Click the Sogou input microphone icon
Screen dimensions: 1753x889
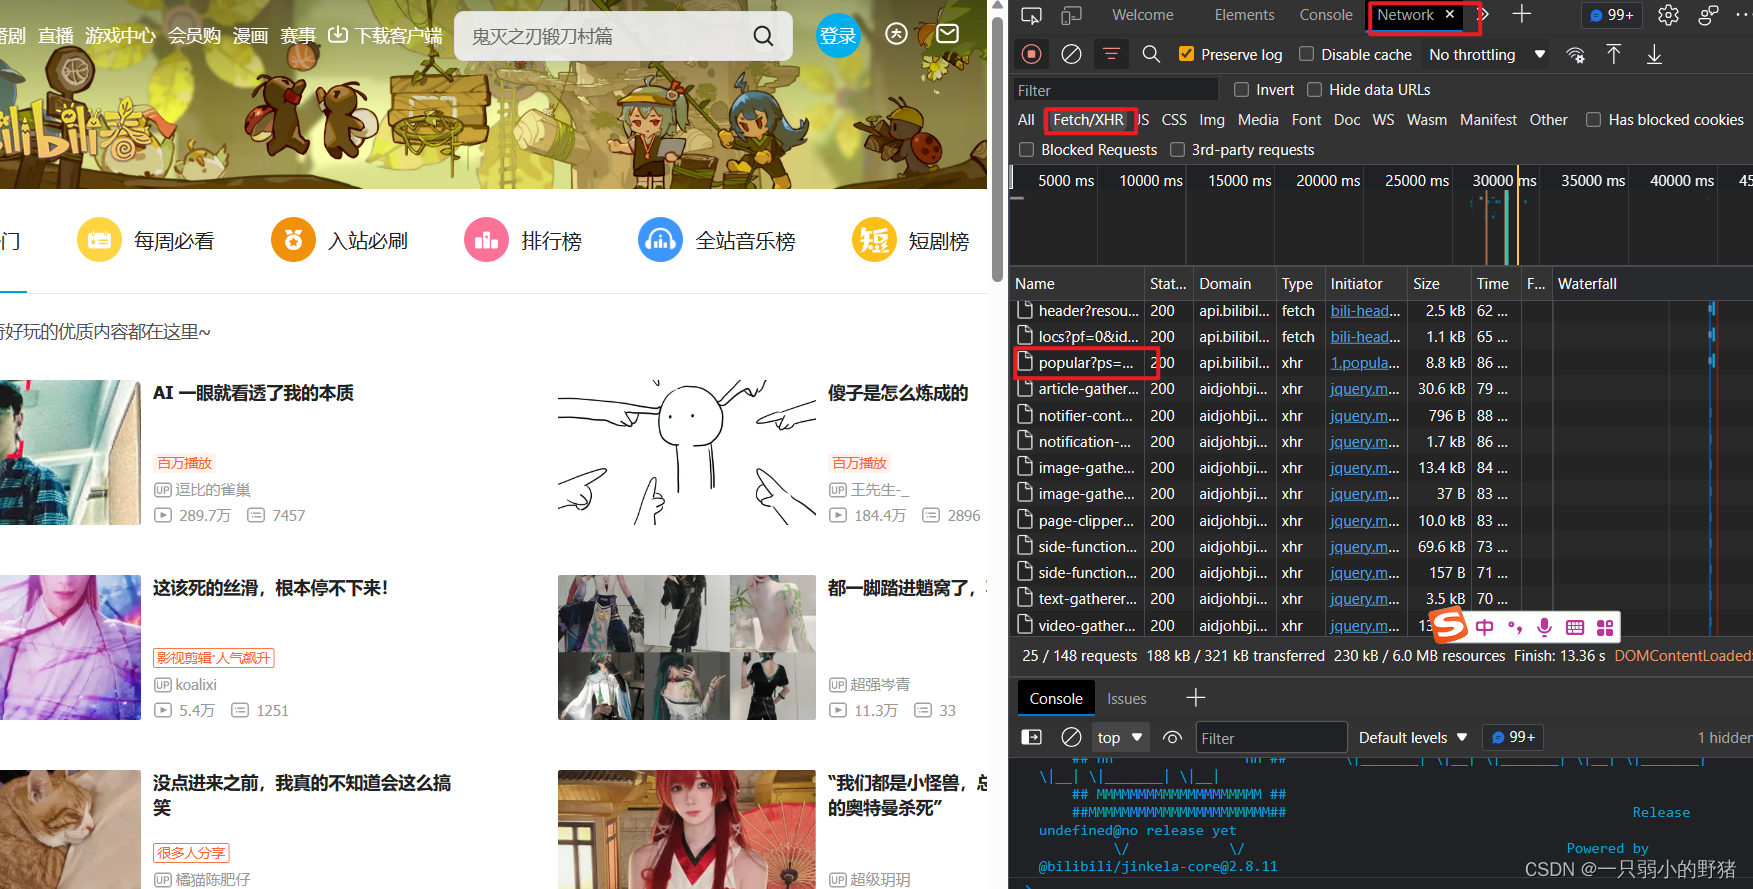pos(1544,627)
